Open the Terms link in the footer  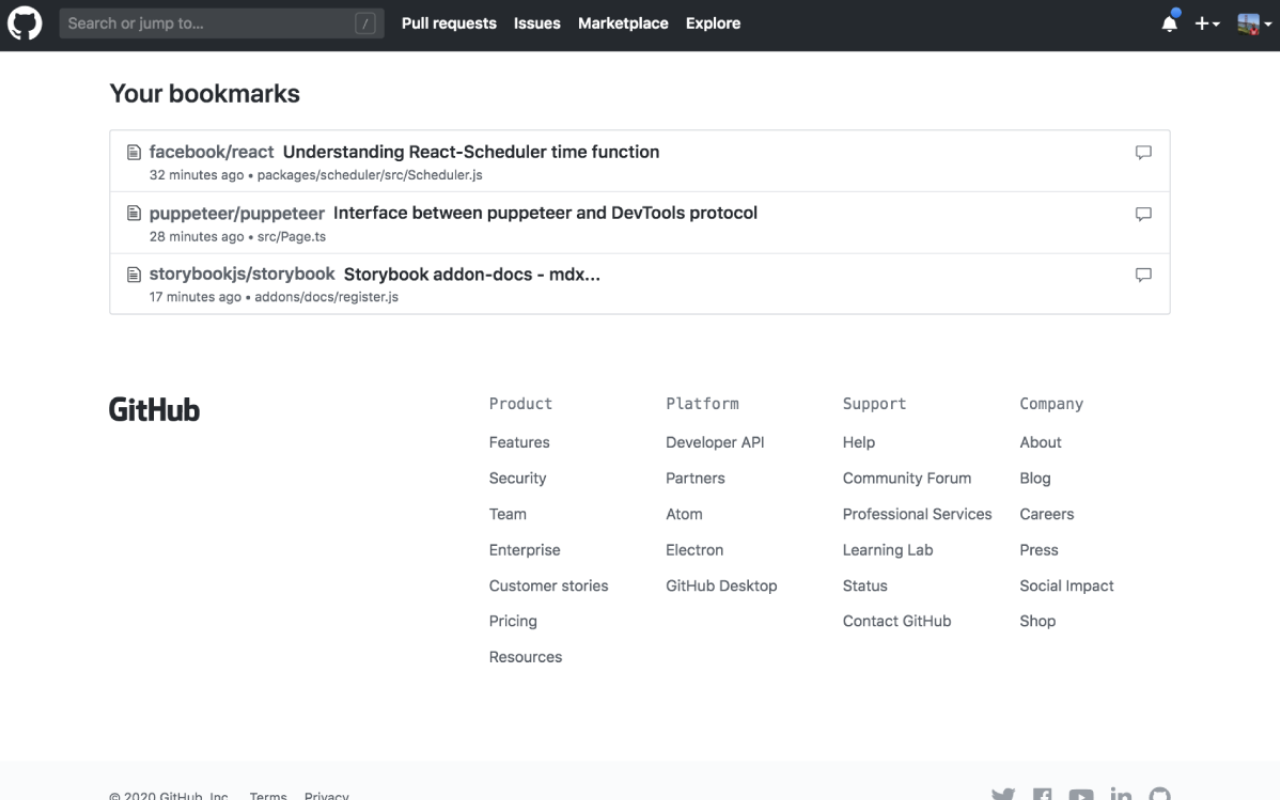click(x=268, y=796)
